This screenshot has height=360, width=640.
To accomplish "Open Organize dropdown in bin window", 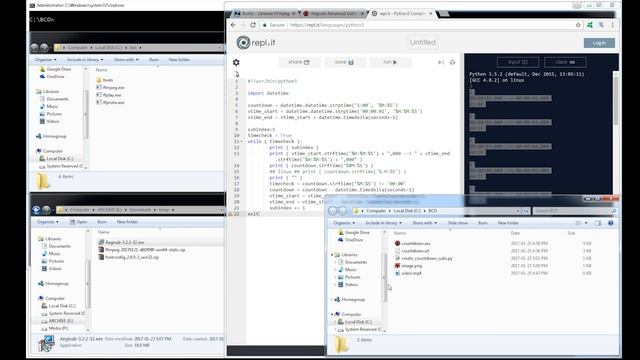I will [45, 60].
